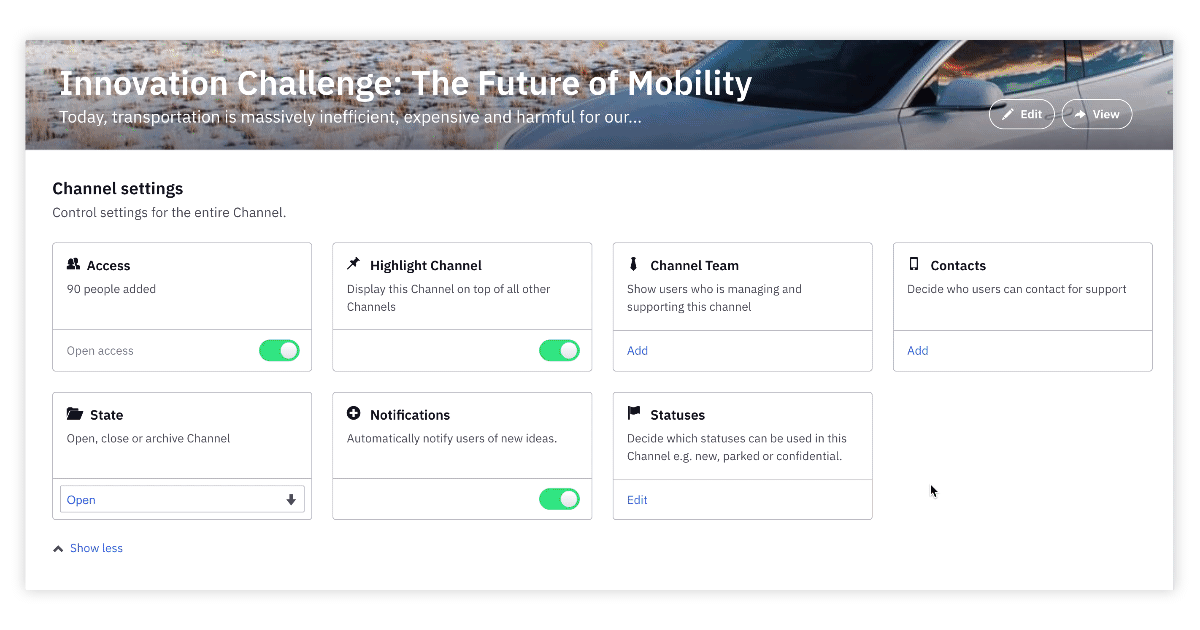Click the Statuses flag icon
1200x630 pixels.
(x=634, y=414)
